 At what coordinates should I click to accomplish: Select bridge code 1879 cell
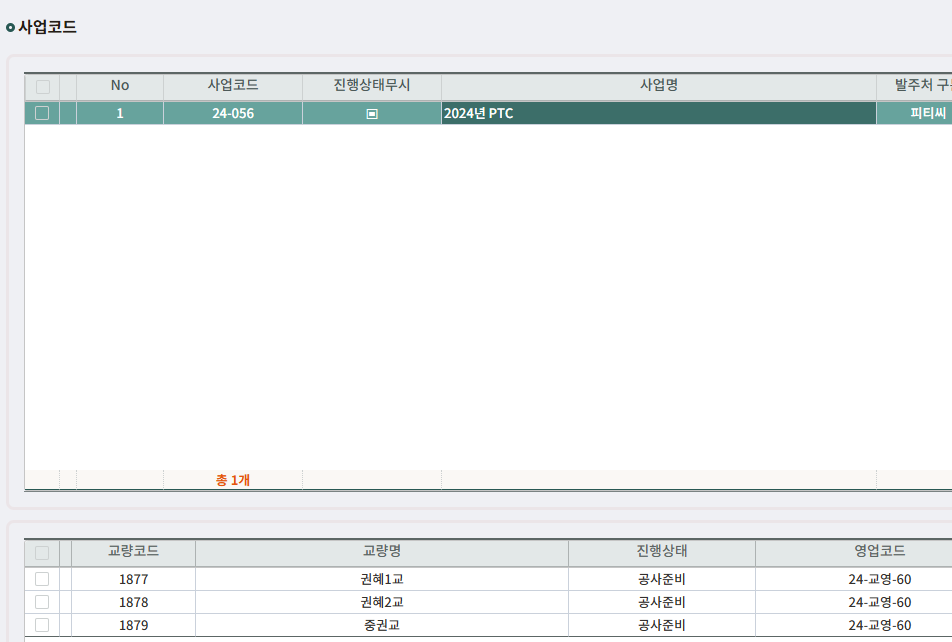(134, 626)
